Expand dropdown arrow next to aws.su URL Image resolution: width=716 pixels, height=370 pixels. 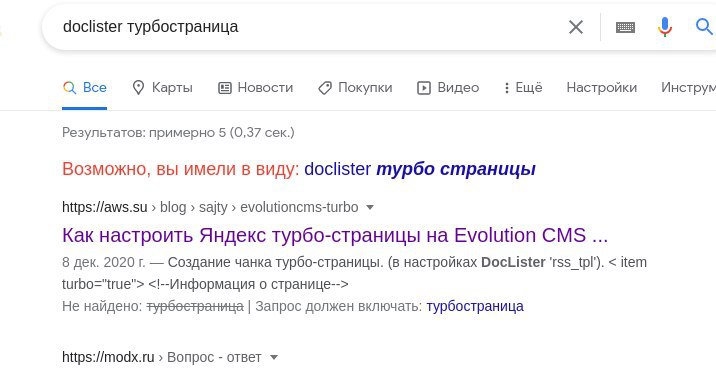(370, 207)
